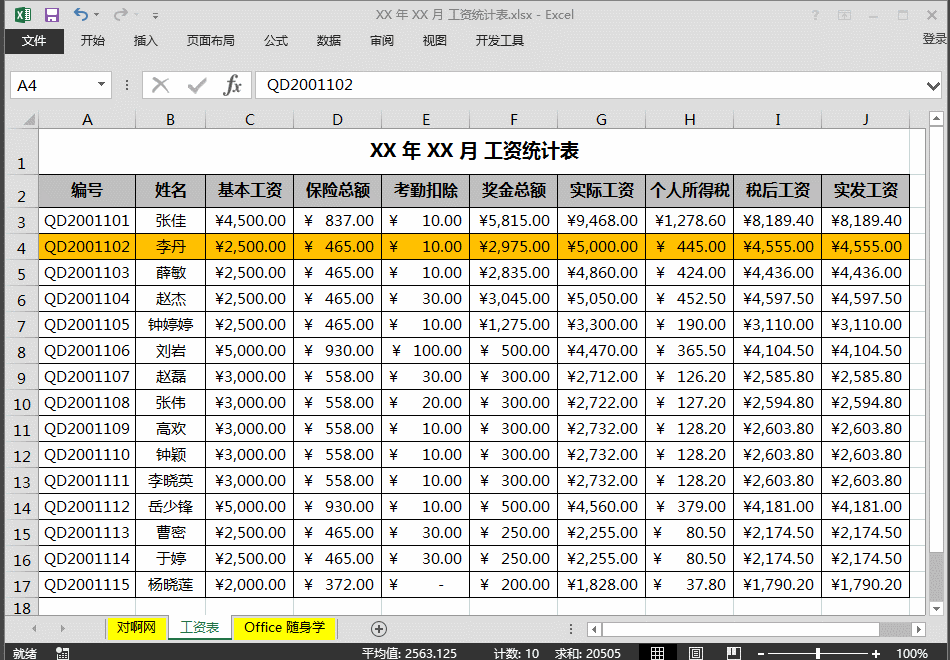
Task: Zoom out with the minus button
Action: click(x=762, y=654)
